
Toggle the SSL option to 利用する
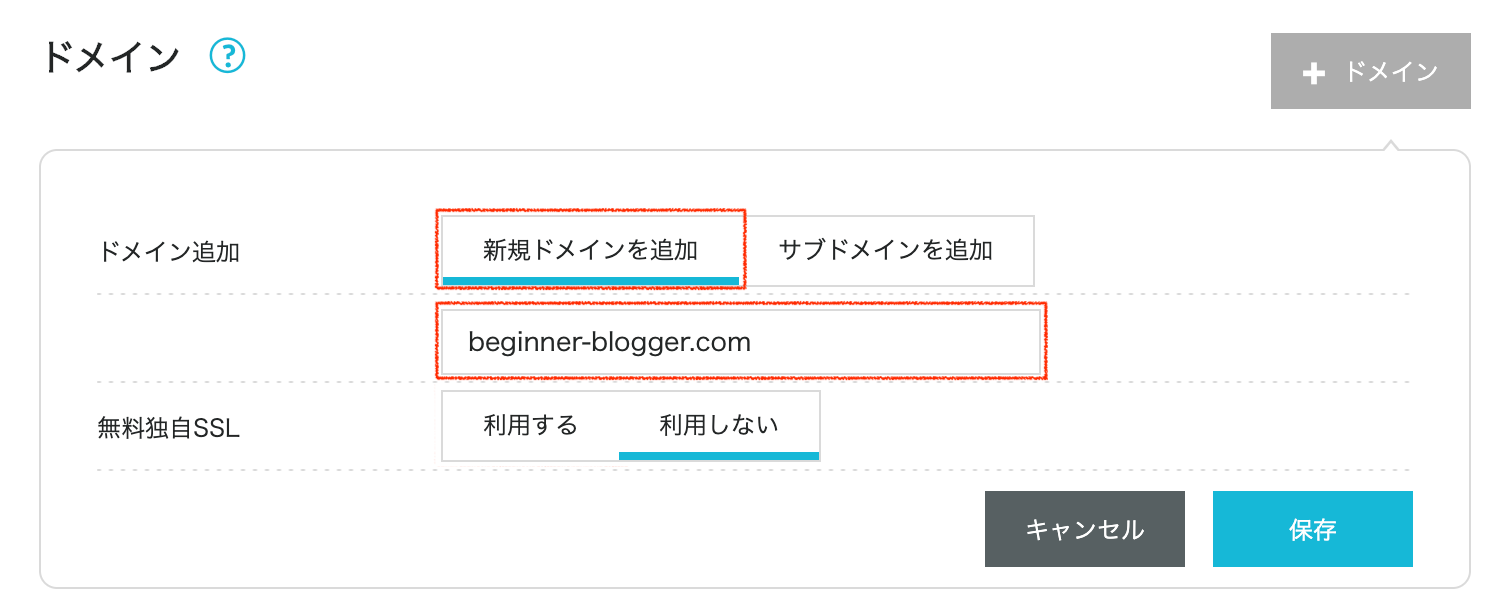[x=530, y=425]
